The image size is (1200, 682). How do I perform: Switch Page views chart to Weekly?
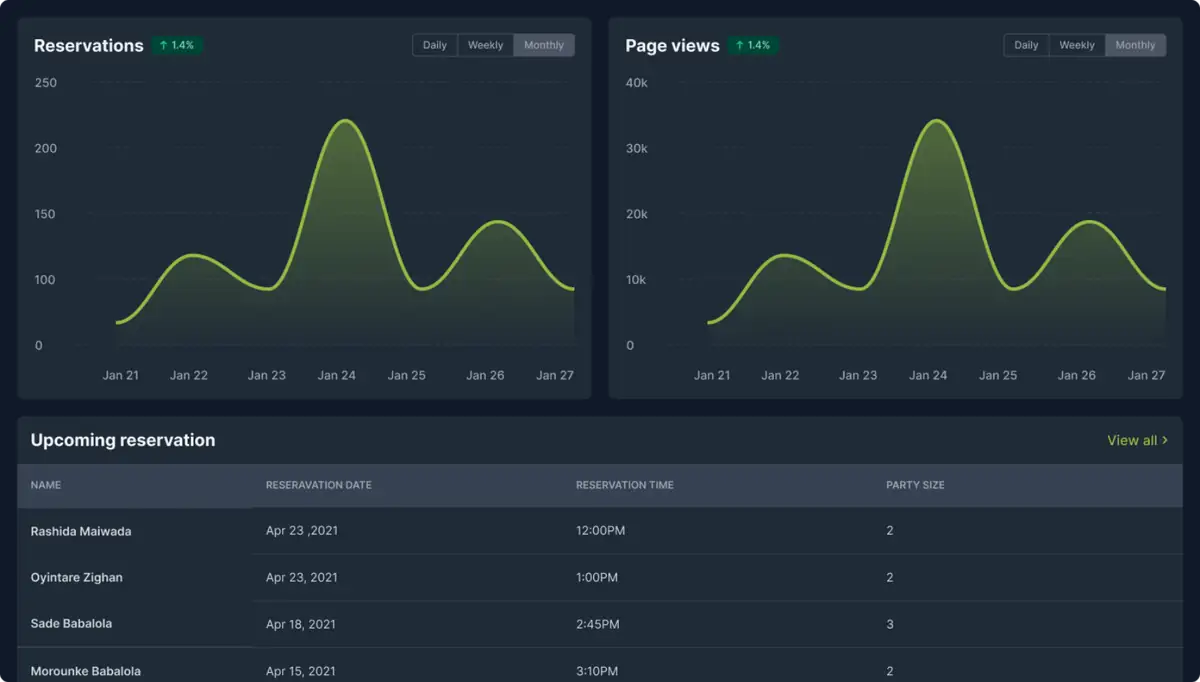tap(1077, 45)
